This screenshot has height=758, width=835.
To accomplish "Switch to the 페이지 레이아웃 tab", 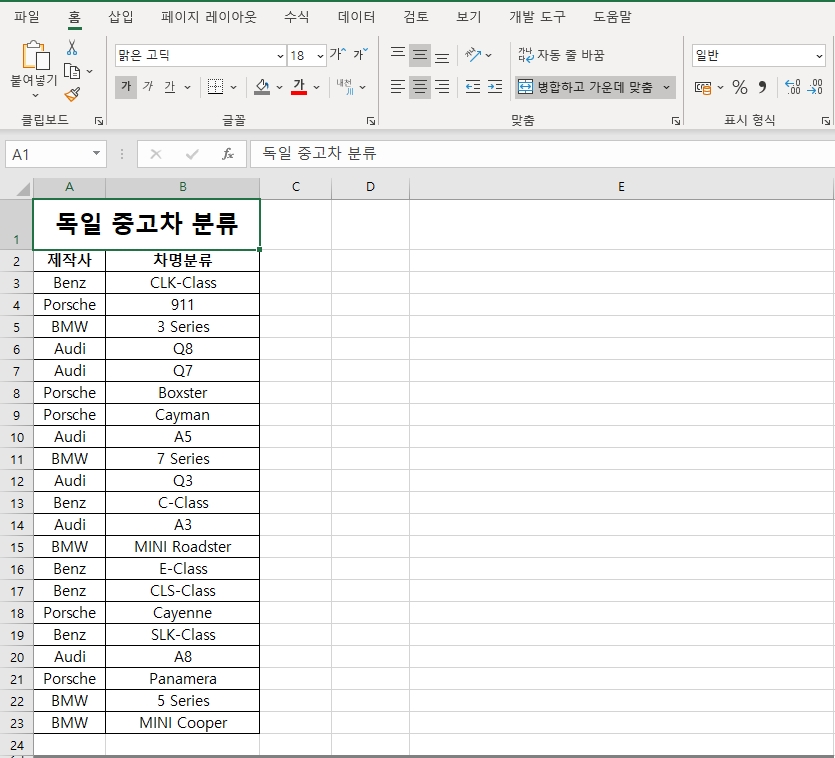I will click(x=209, y=17).
